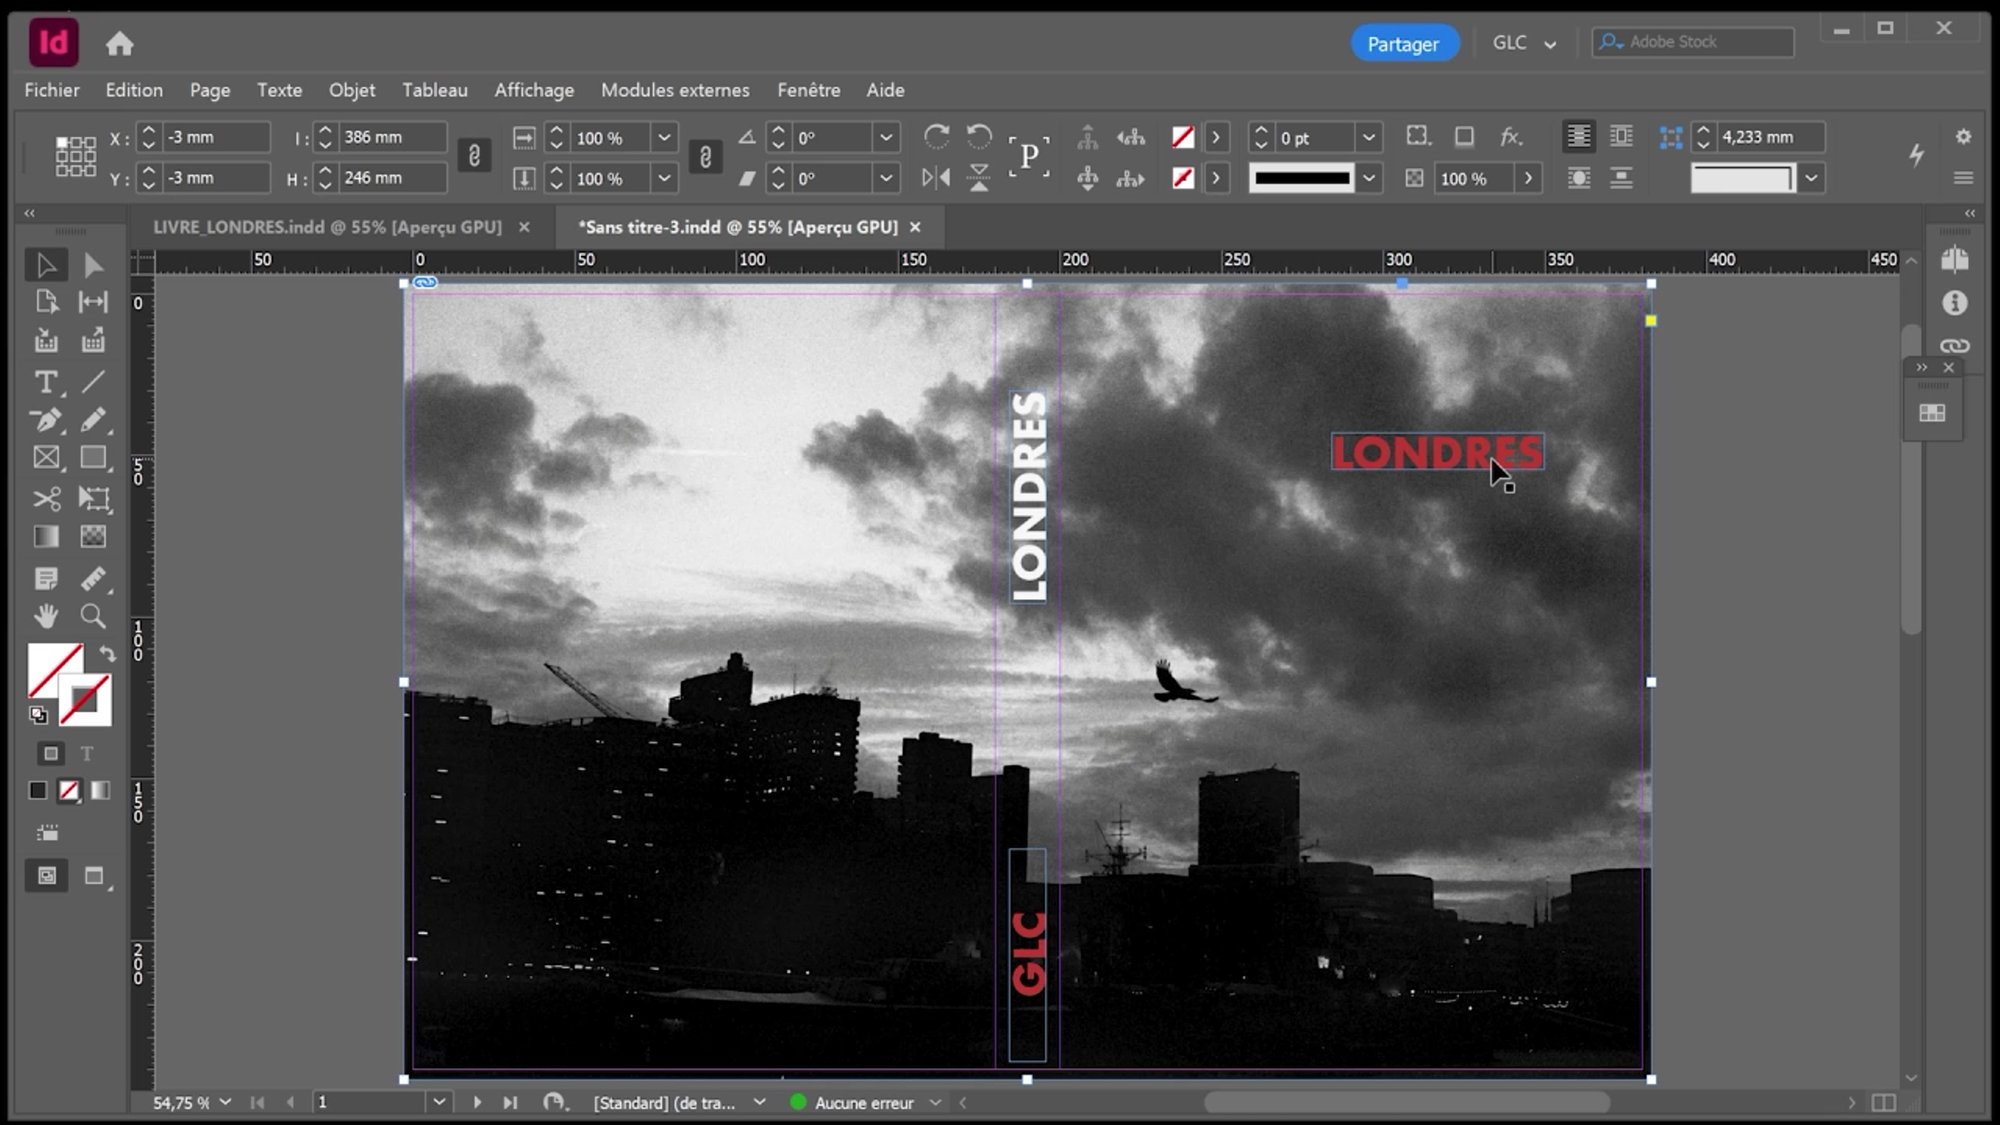The image size is (2000, 1125).
Task: Toggle constrain width and height proportions
Action: (x=474, y=156)
